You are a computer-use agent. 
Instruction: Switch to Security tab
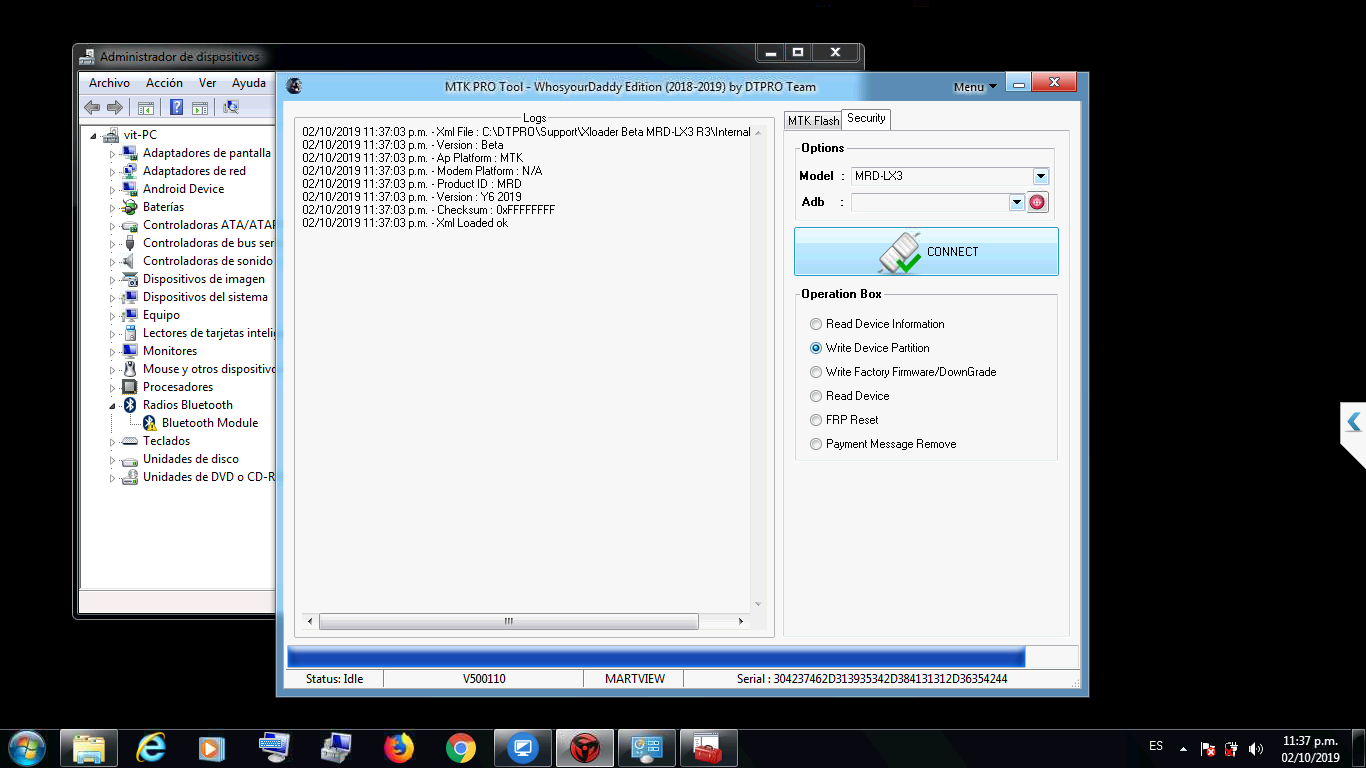point(866,119)
